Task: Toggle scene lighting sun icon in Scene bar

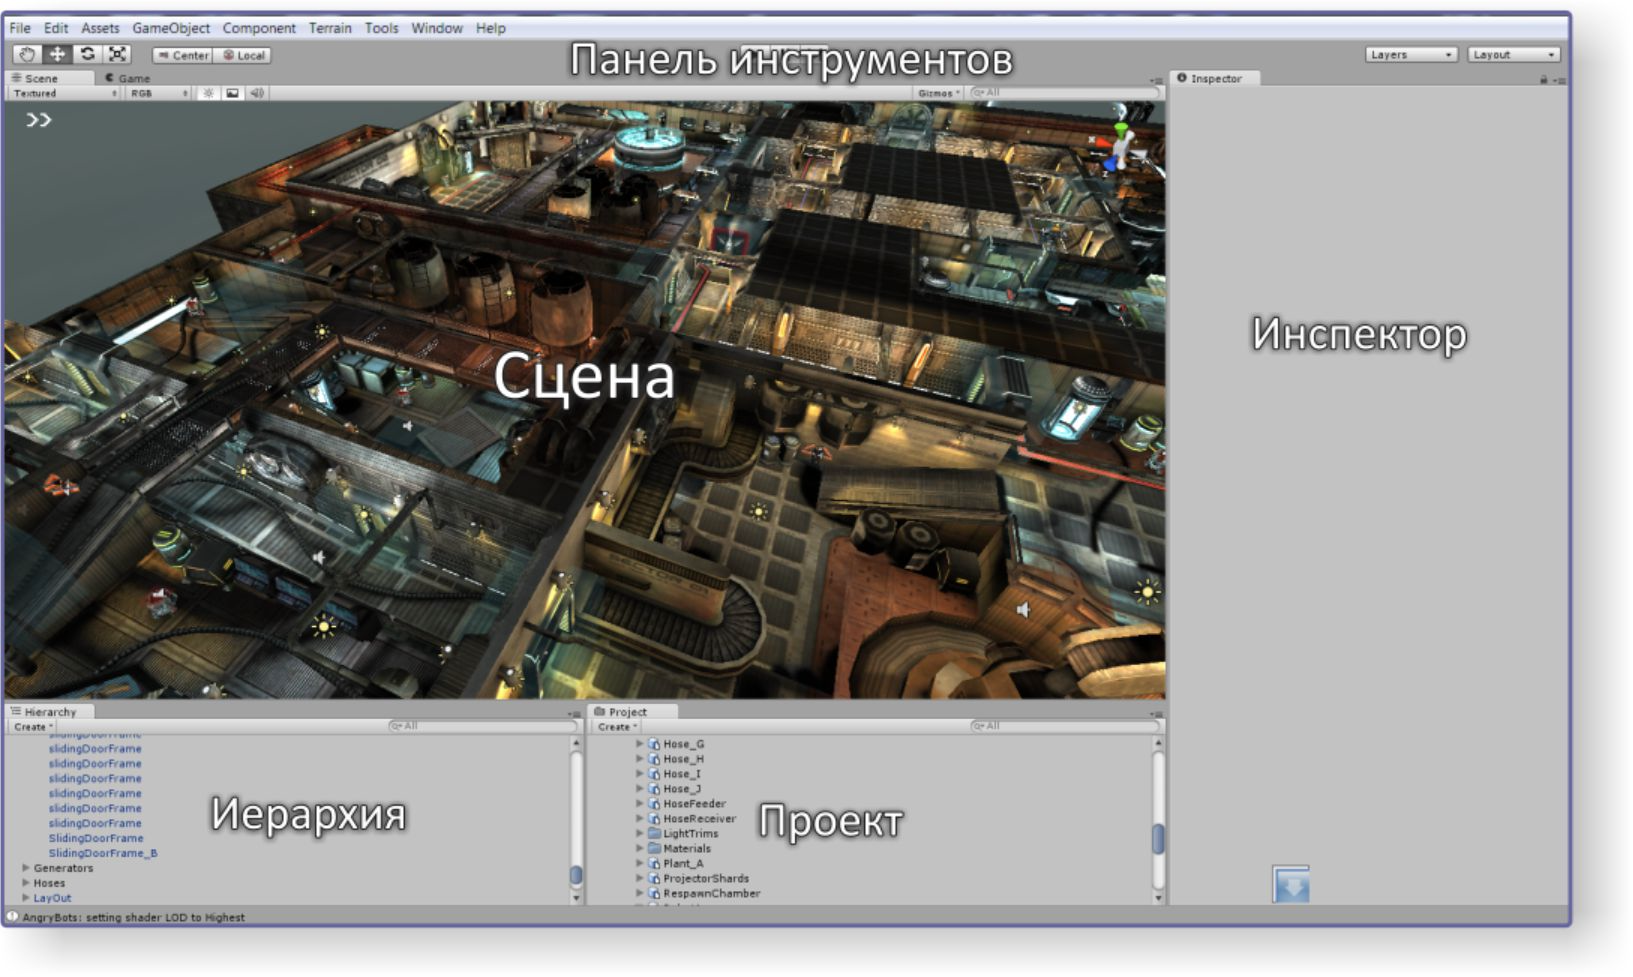Action: pos(208,93)
